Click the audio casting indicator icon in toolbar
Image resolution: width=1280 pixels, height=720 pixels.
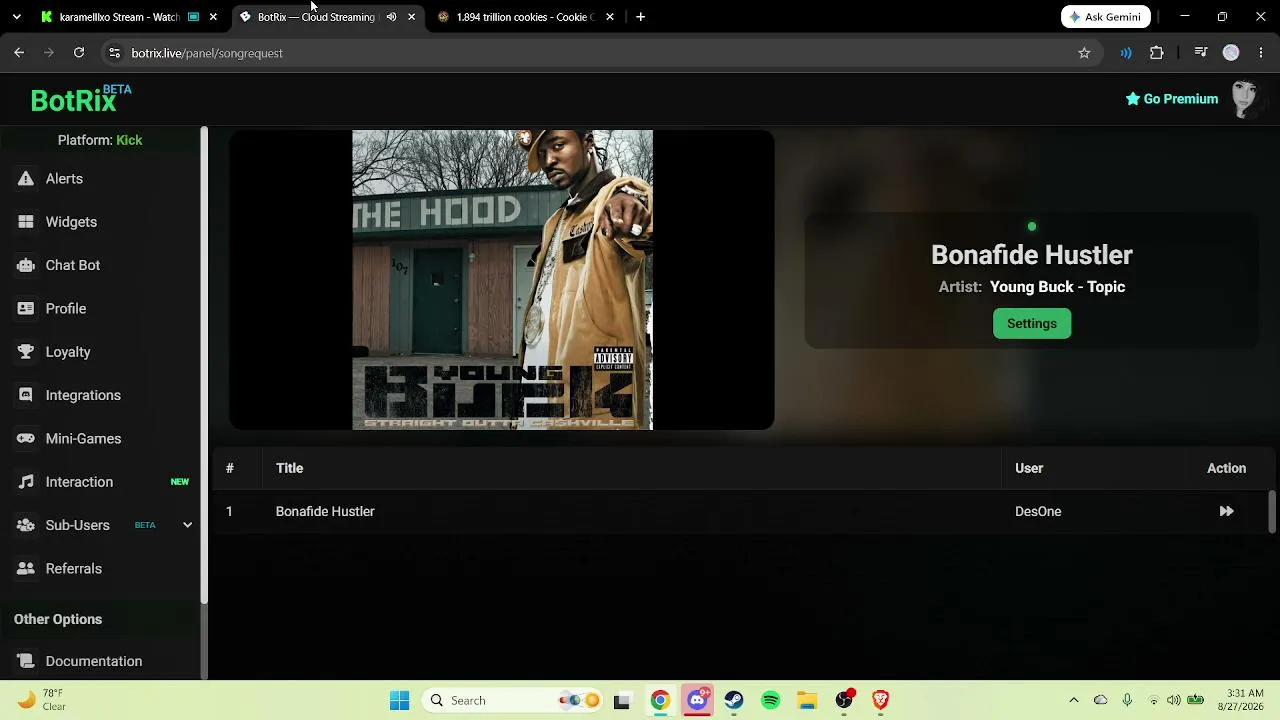[1126, 53]
